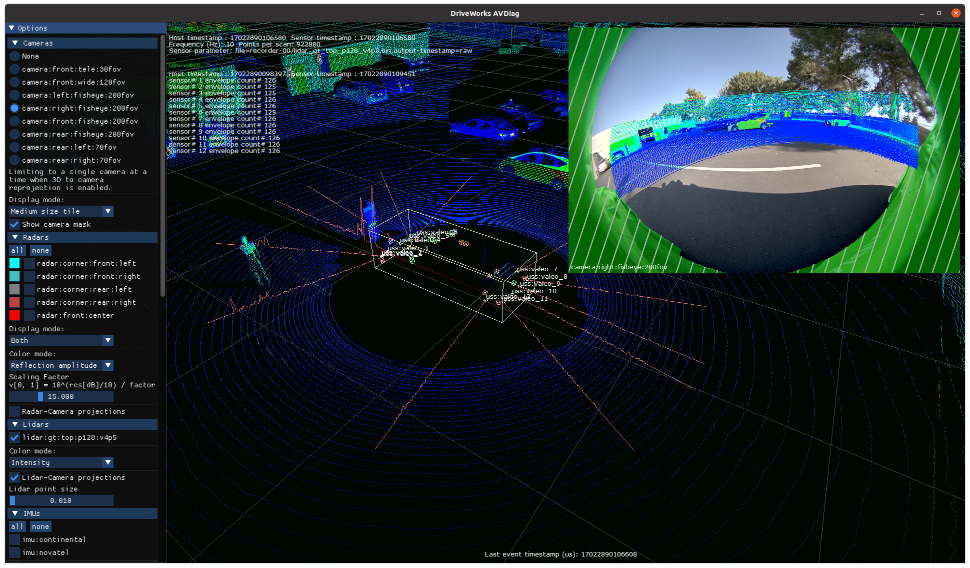This screenshot has width=970, height=568.
Task: Open the Medium size tile dropdown
Action: [61, 211]
